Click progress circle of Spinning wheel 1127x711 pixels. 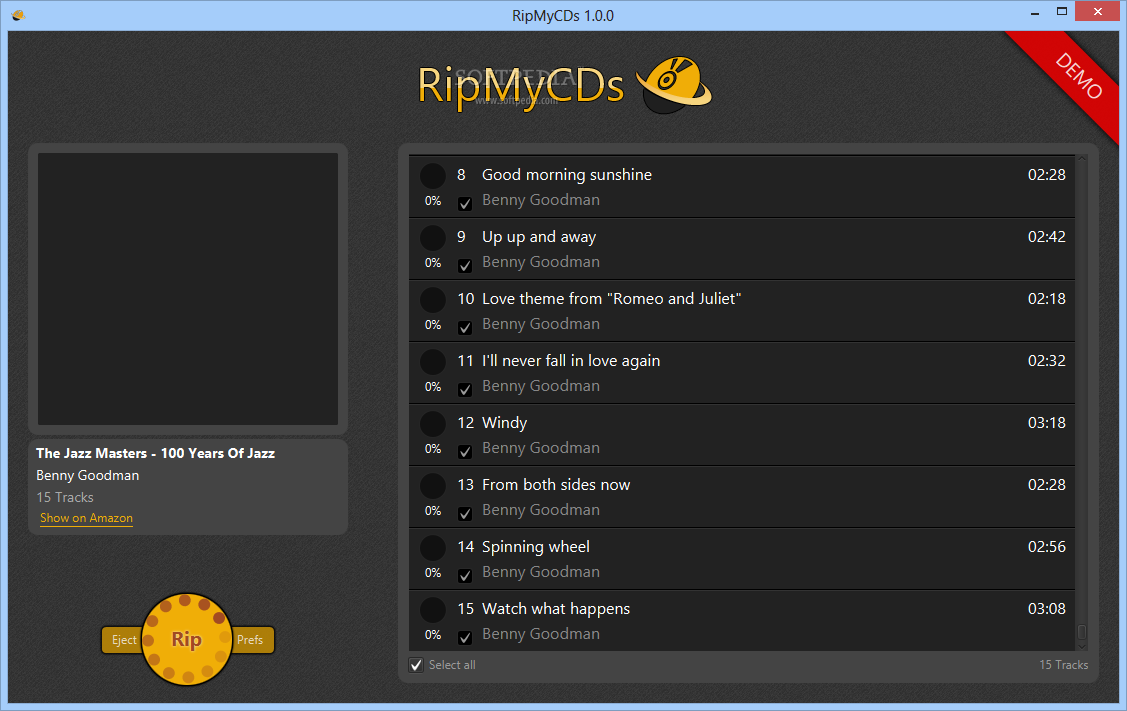(433, 547)
